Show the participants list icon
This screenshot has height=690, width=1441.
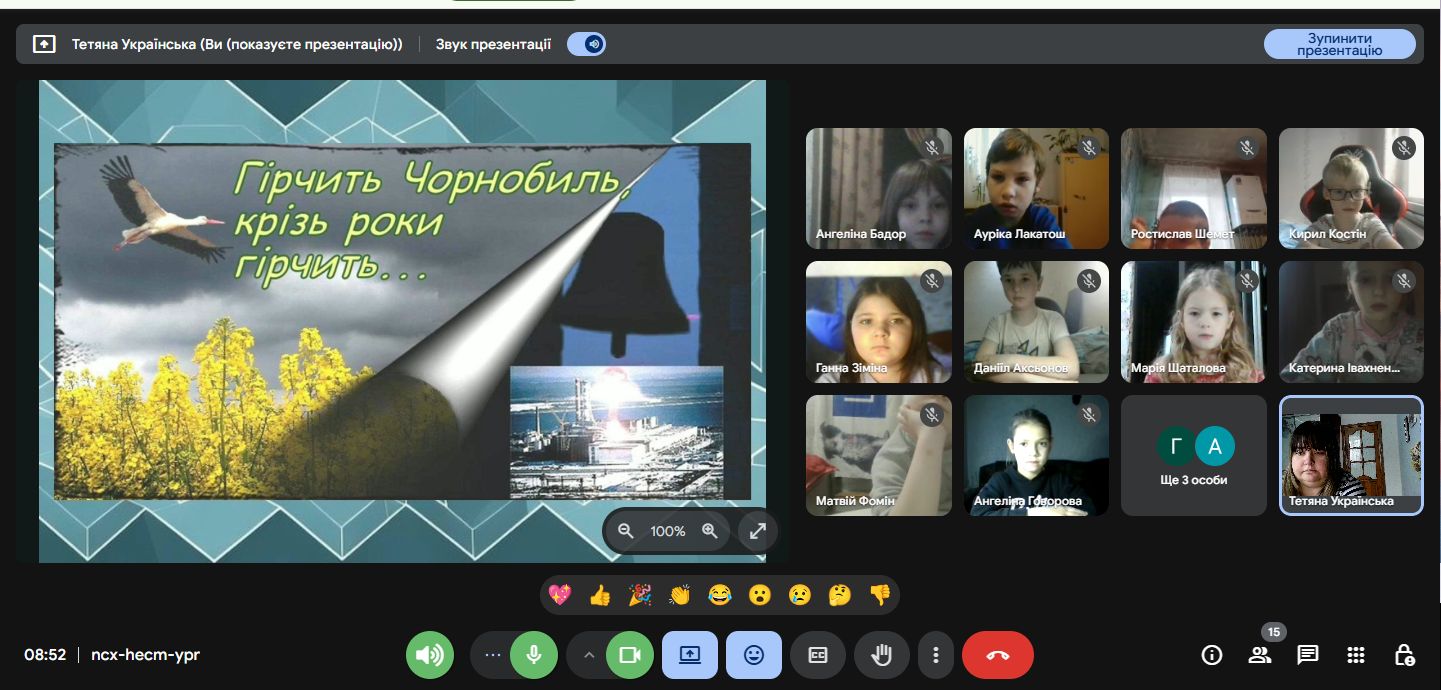[1259, 655]
